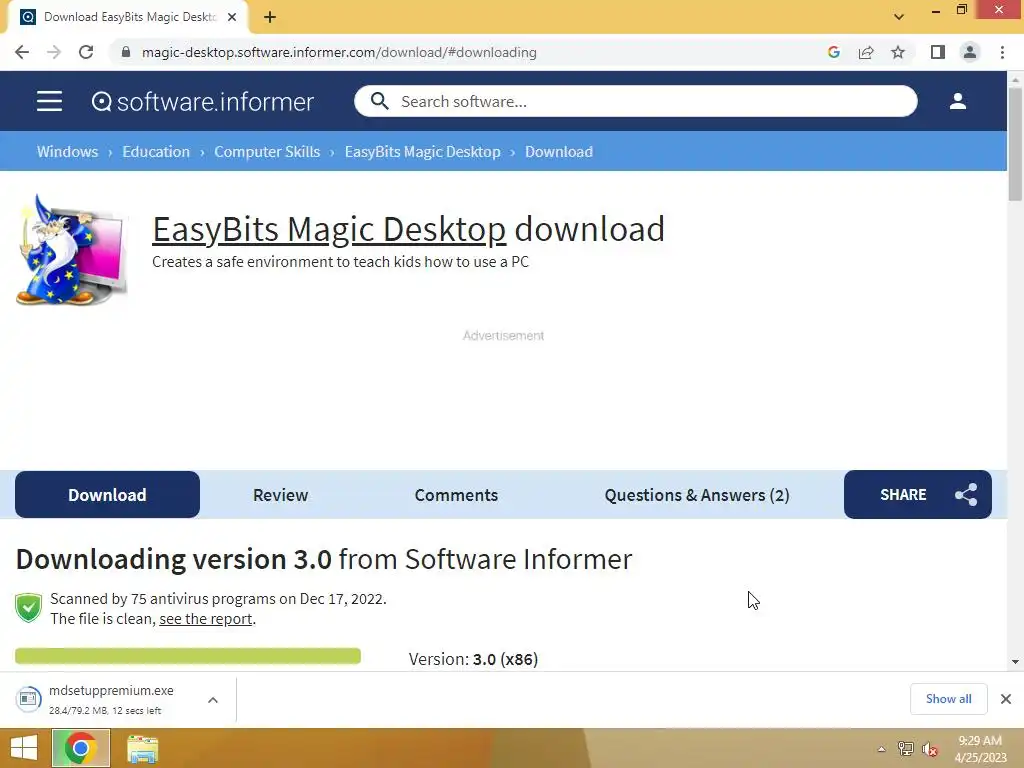Click the EasyBits wizard product thumbnail

[72, 250]
